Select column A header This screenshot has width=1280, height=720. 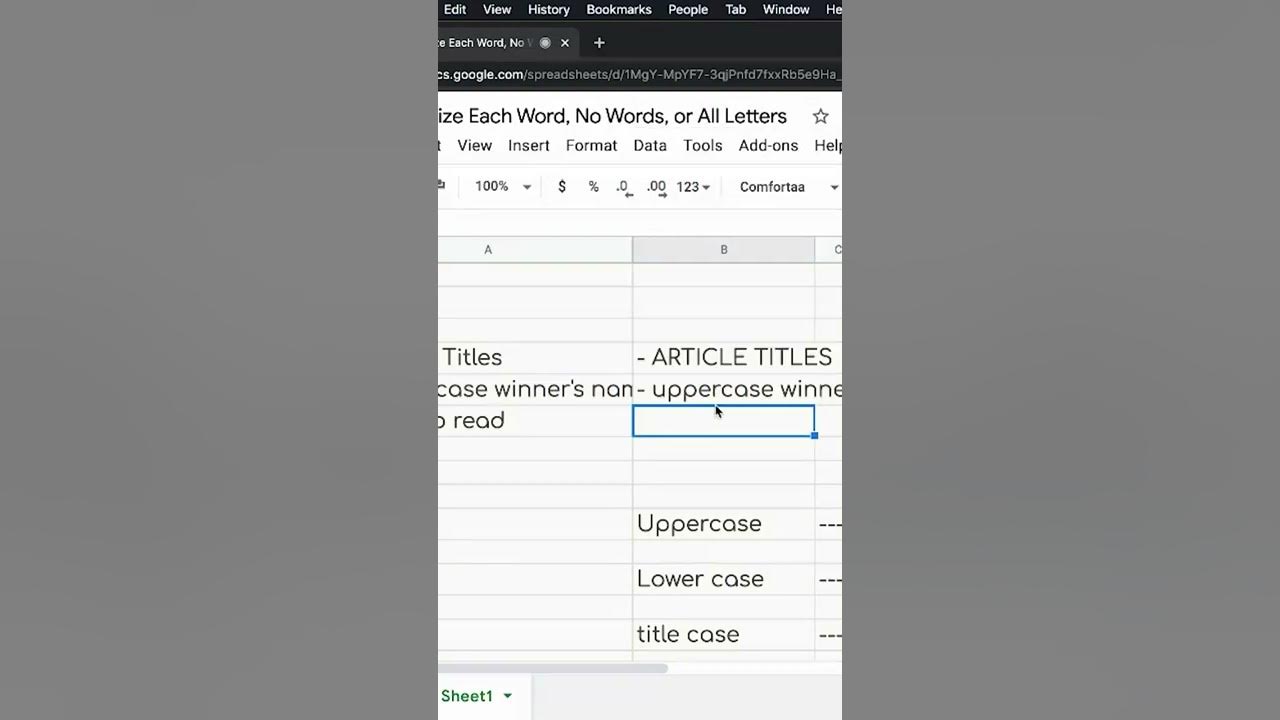click(x=535, y=250)
